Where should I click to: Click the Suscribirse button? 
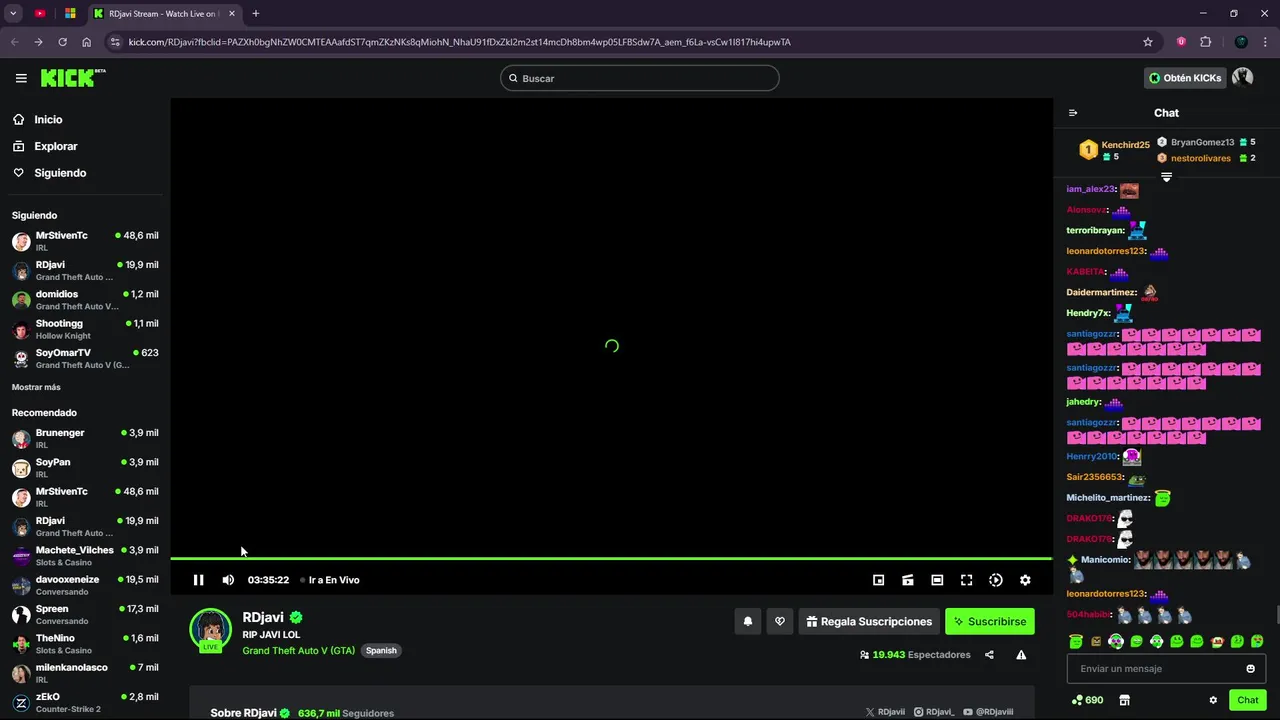click(990, 621)
